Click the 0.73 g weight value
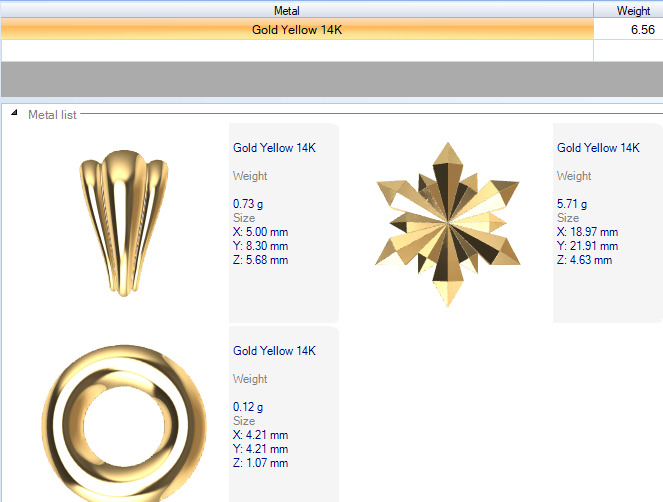This screenshot has height=502, width=663. (x=248, y=204)
